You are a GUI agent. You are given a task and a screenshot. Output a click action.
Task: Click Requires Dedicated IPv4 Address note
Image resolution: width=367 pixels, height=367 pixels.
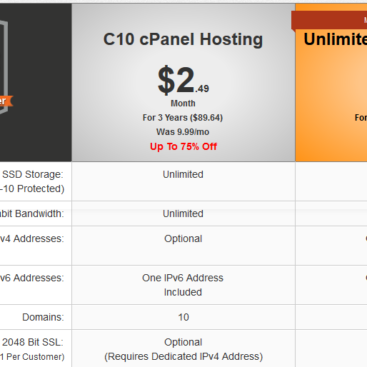pos(184,357)
